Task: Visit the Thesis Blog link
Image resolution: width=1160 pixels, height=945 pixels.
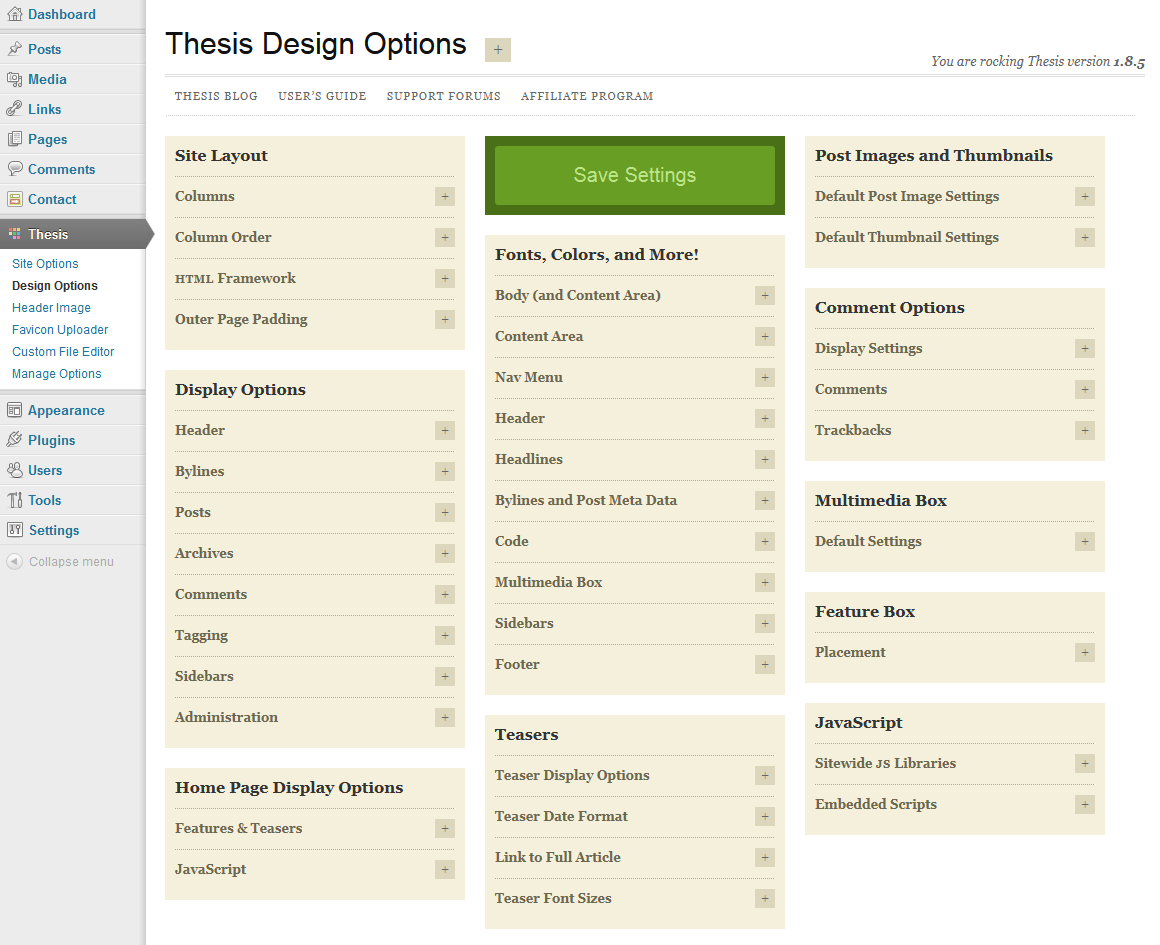Action: (216, 96)
